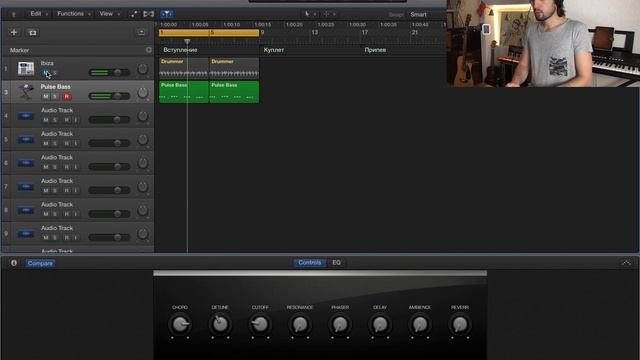640x360 pixels.
Task: Click bar 13 in the ruler
Action: pyautogui.click(x=315, y=32)
